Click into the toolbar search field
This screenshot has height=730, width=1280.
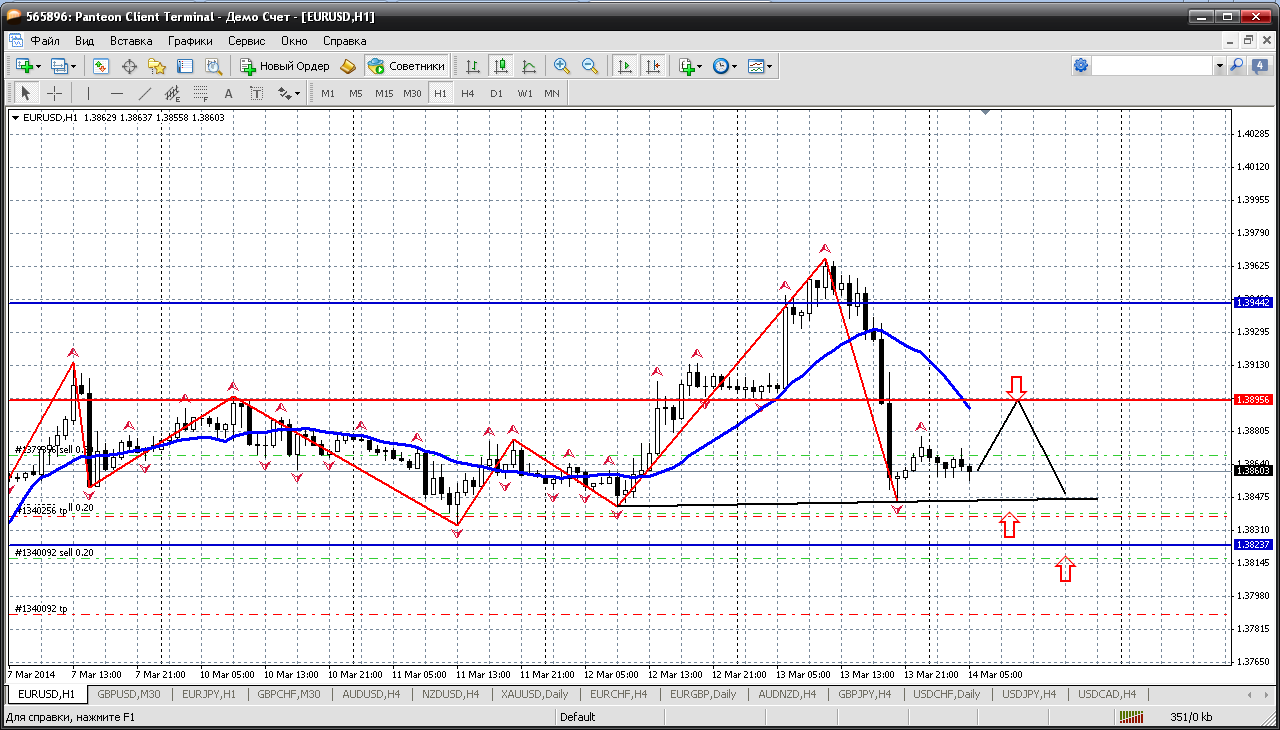pos(1151,66)
